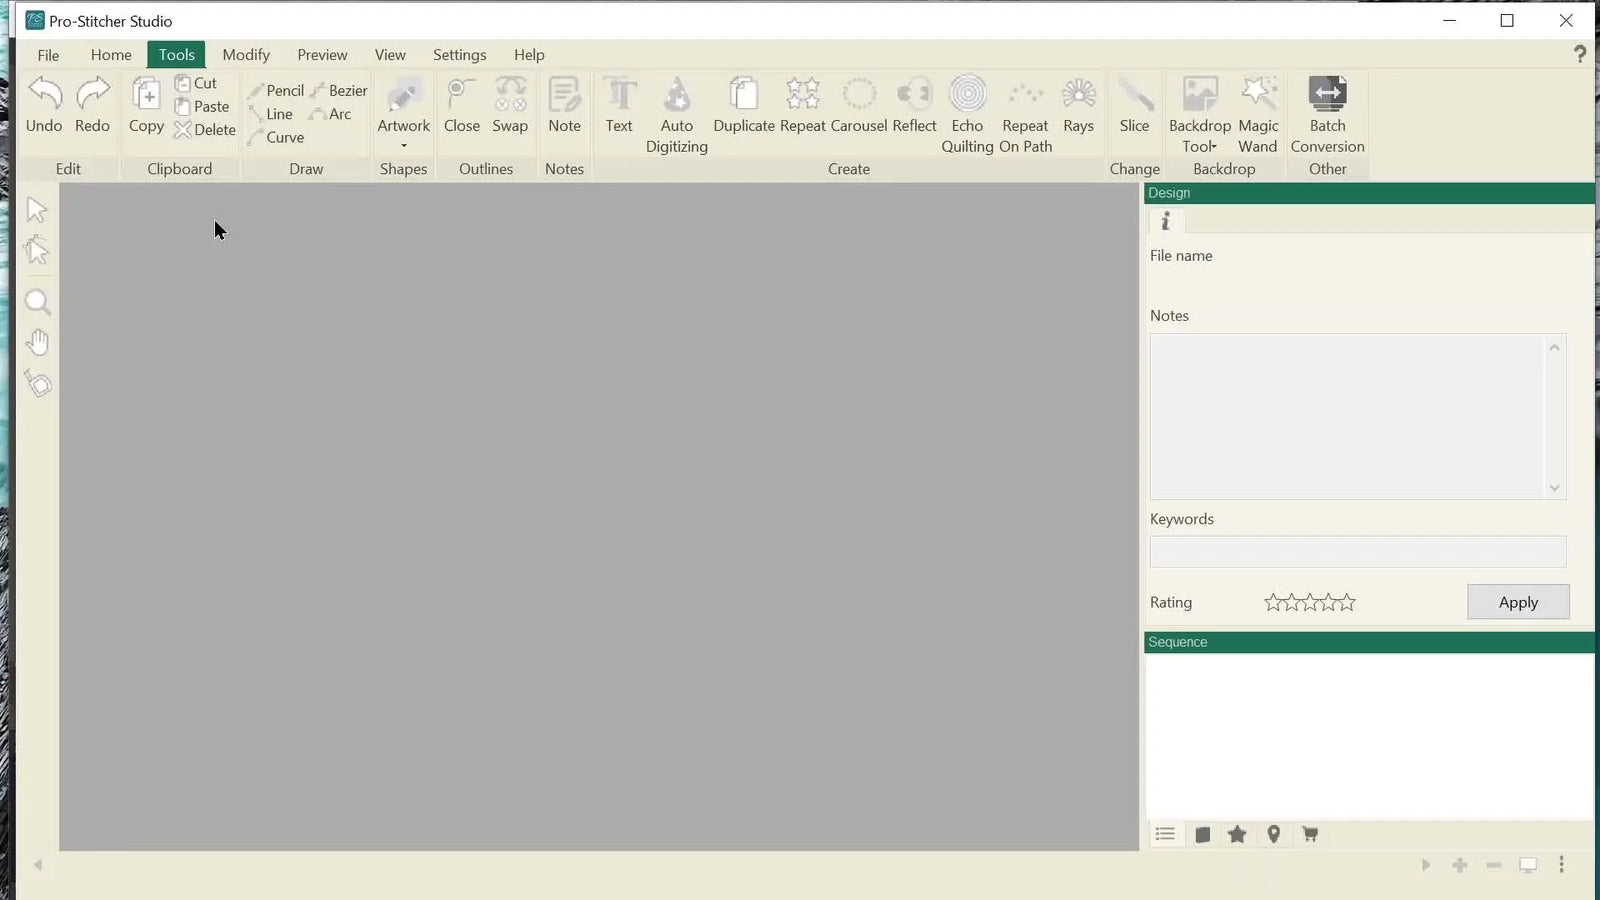
Task: Expand the Artwork dropdown
Action: tap(404, 143)
